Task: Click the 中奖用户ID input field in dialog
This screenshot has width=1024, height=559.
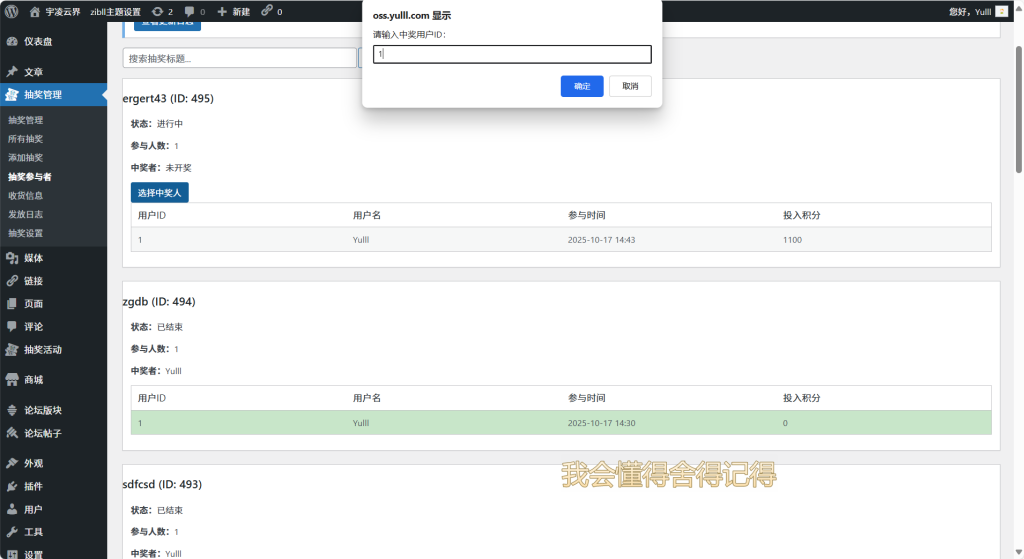Action: (512, 54)
